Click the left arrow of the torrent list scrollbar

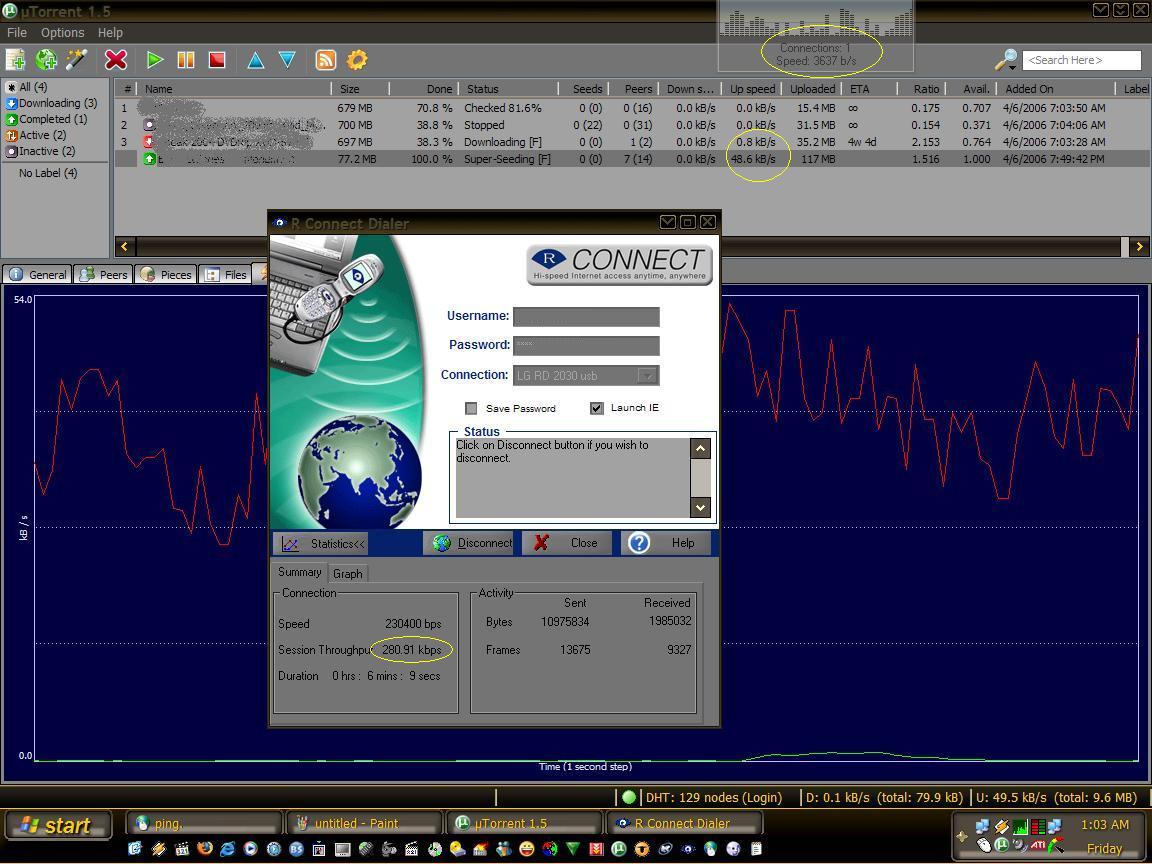pos(124,247)
